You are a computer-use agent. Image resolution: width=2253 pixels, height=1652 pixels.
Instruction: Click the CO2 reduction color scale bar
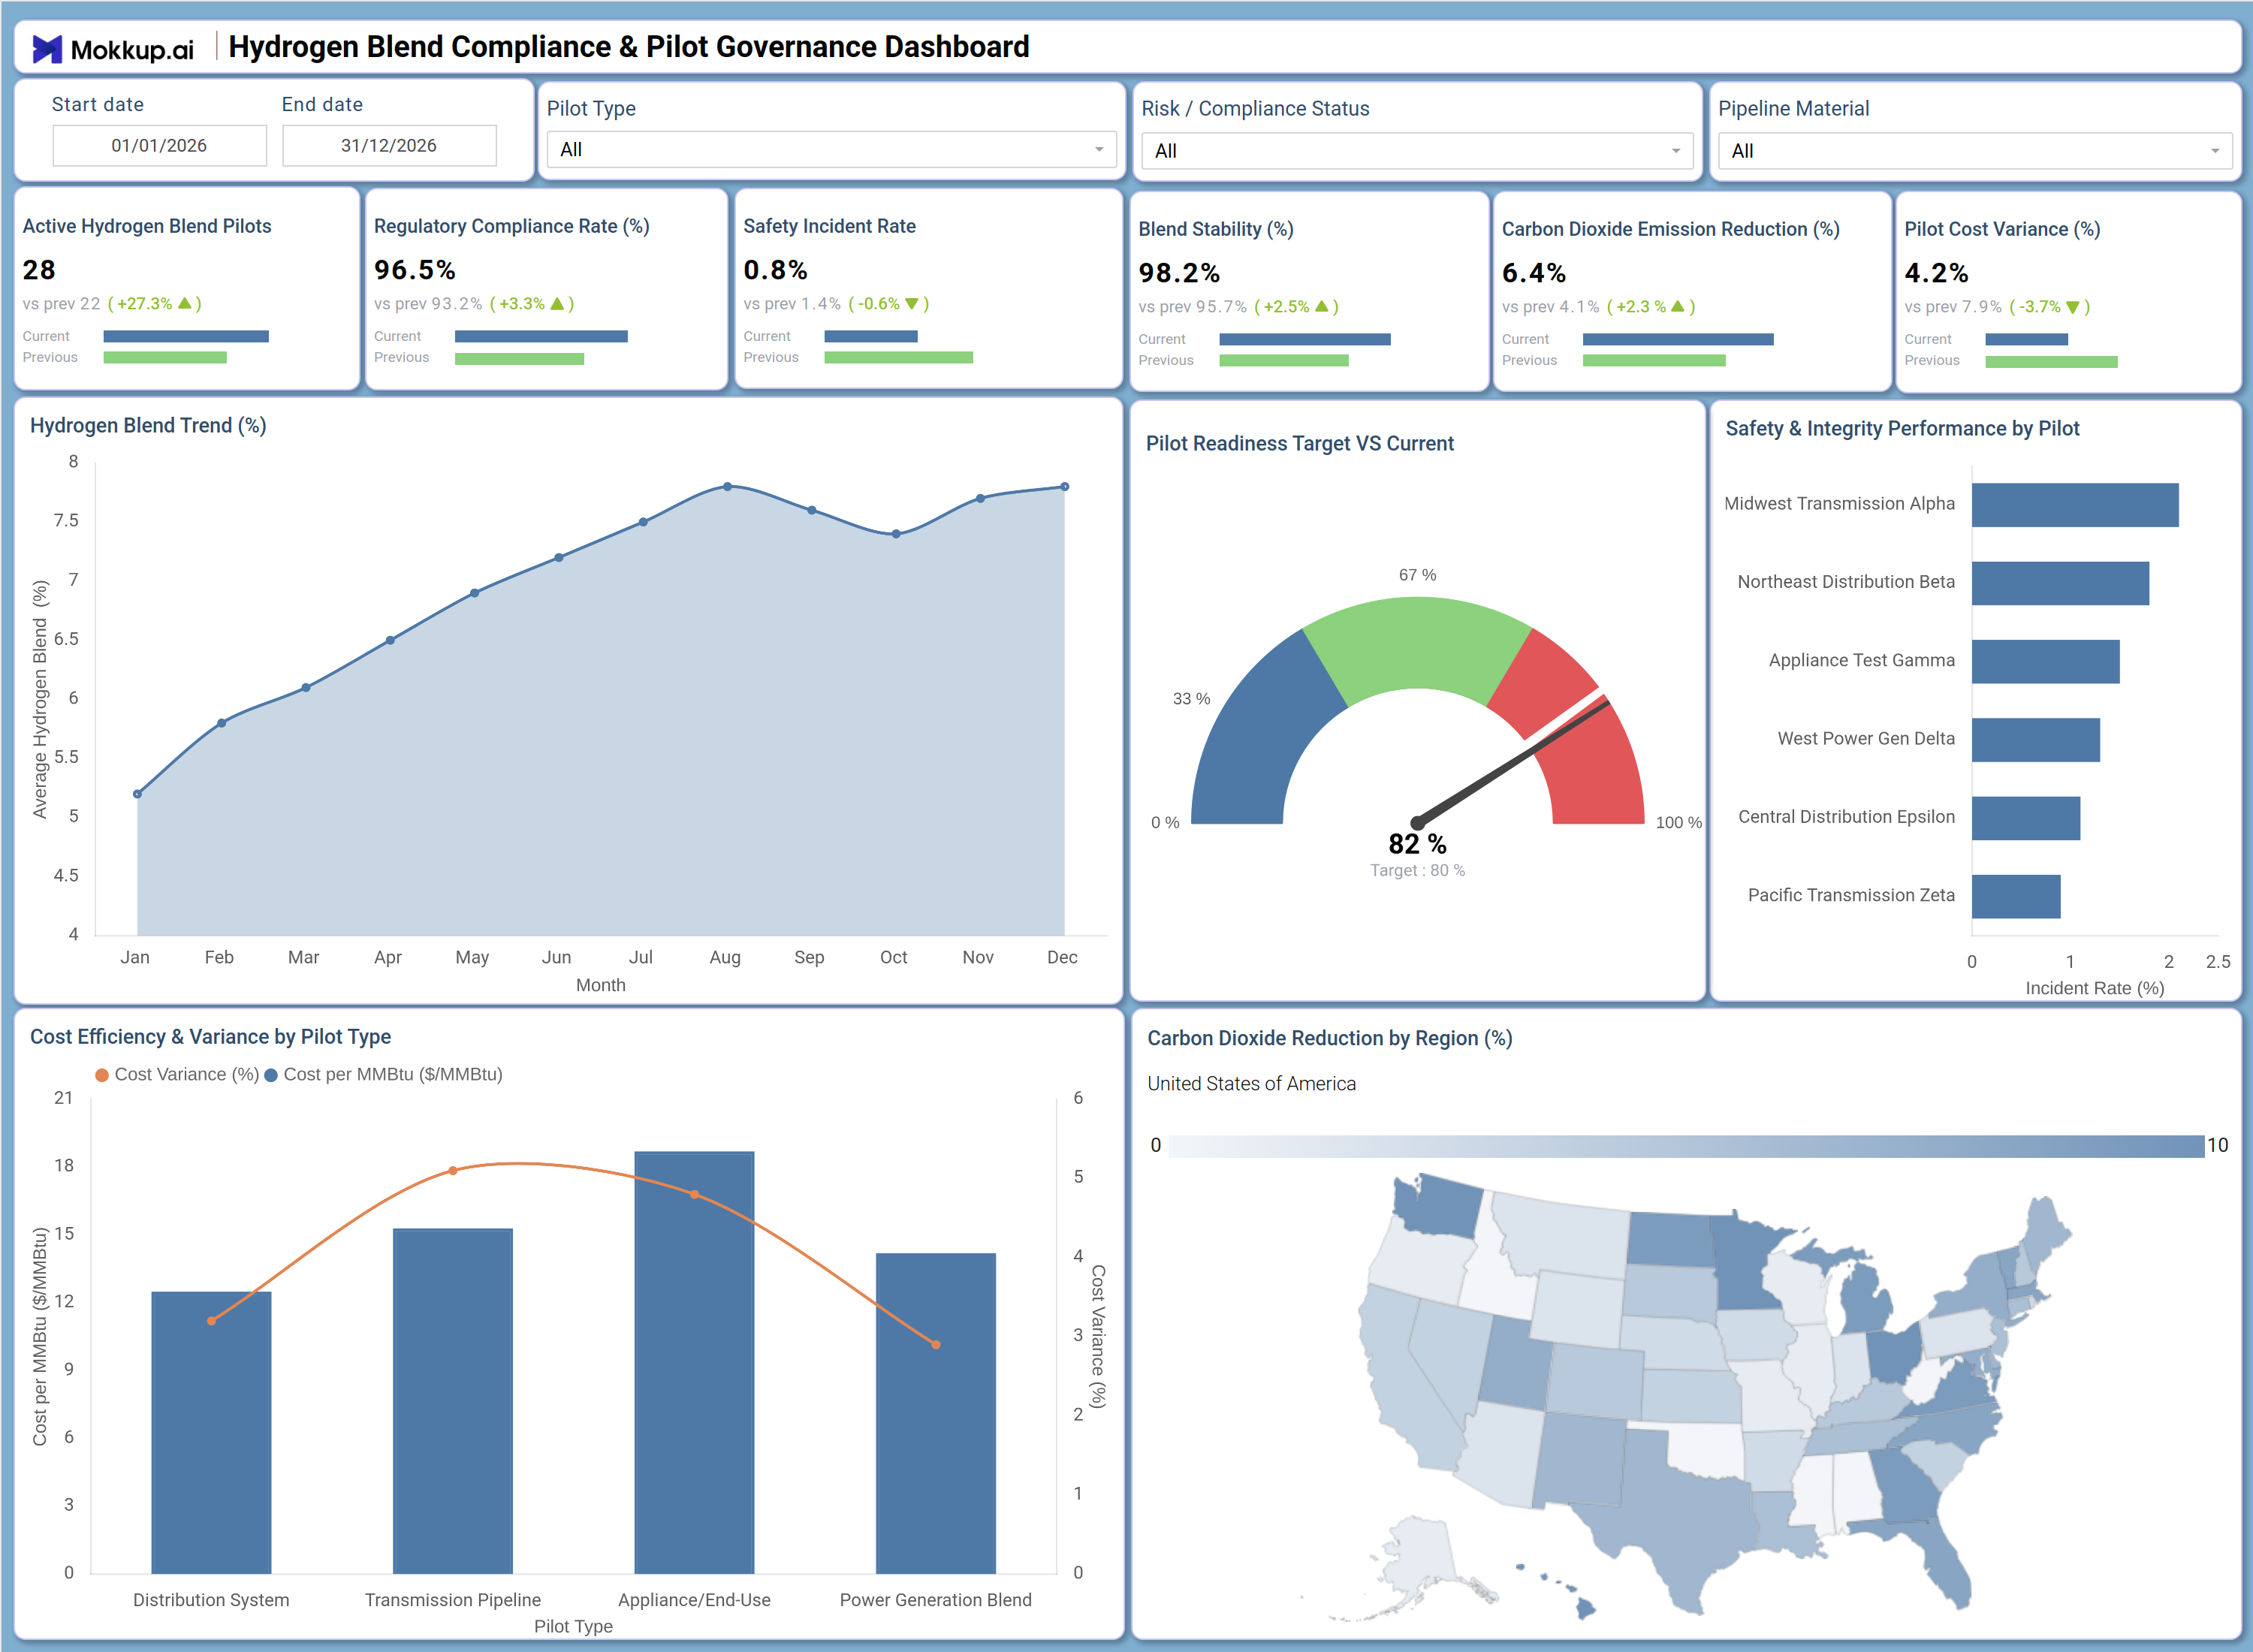point(1686,1146)
